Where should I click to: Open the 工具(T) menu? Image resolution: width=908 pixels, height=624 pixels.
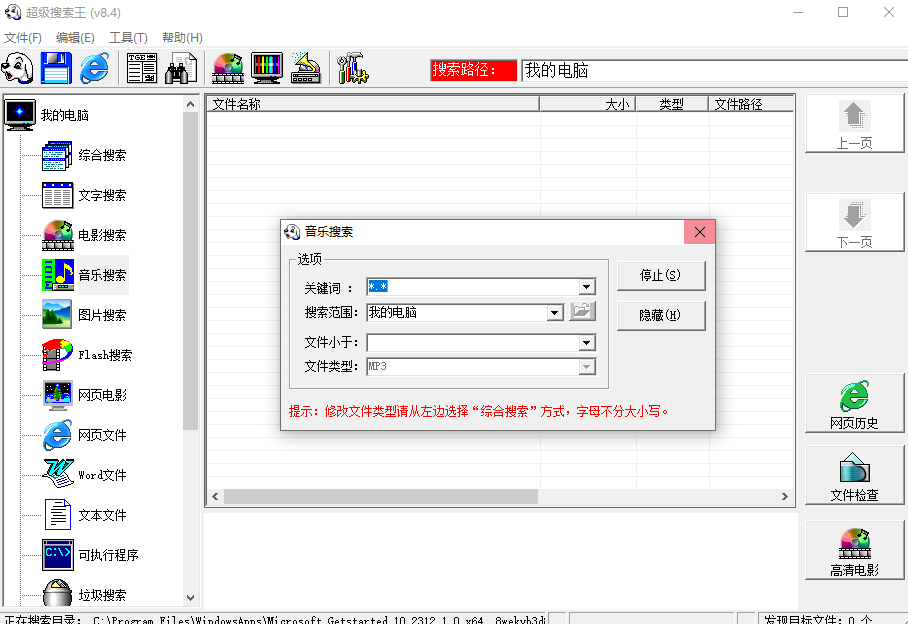point(129,38)
